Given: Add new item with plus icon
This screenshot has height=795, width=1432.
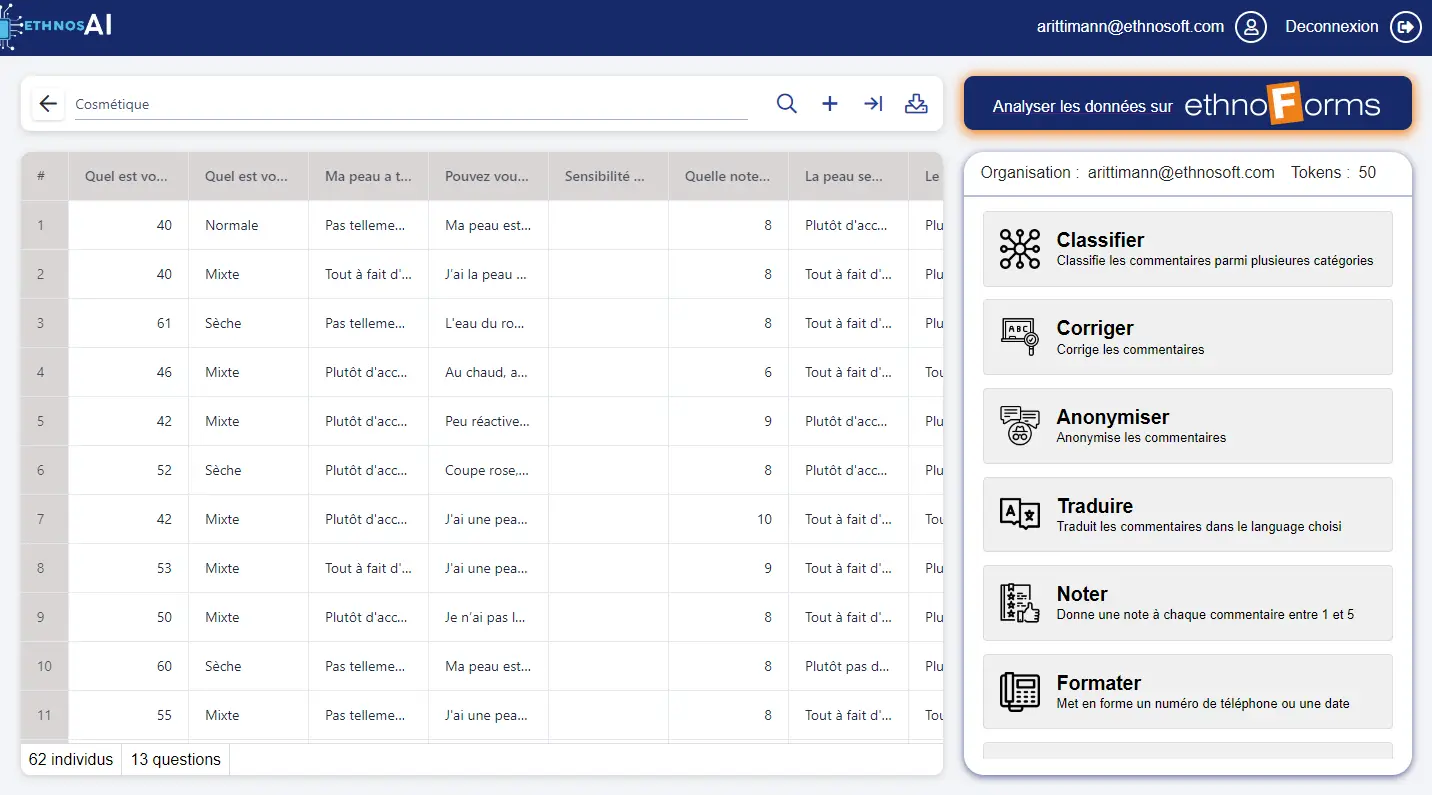Looking at the screenshot, I should pyautogui.click(x=830, y=104).
